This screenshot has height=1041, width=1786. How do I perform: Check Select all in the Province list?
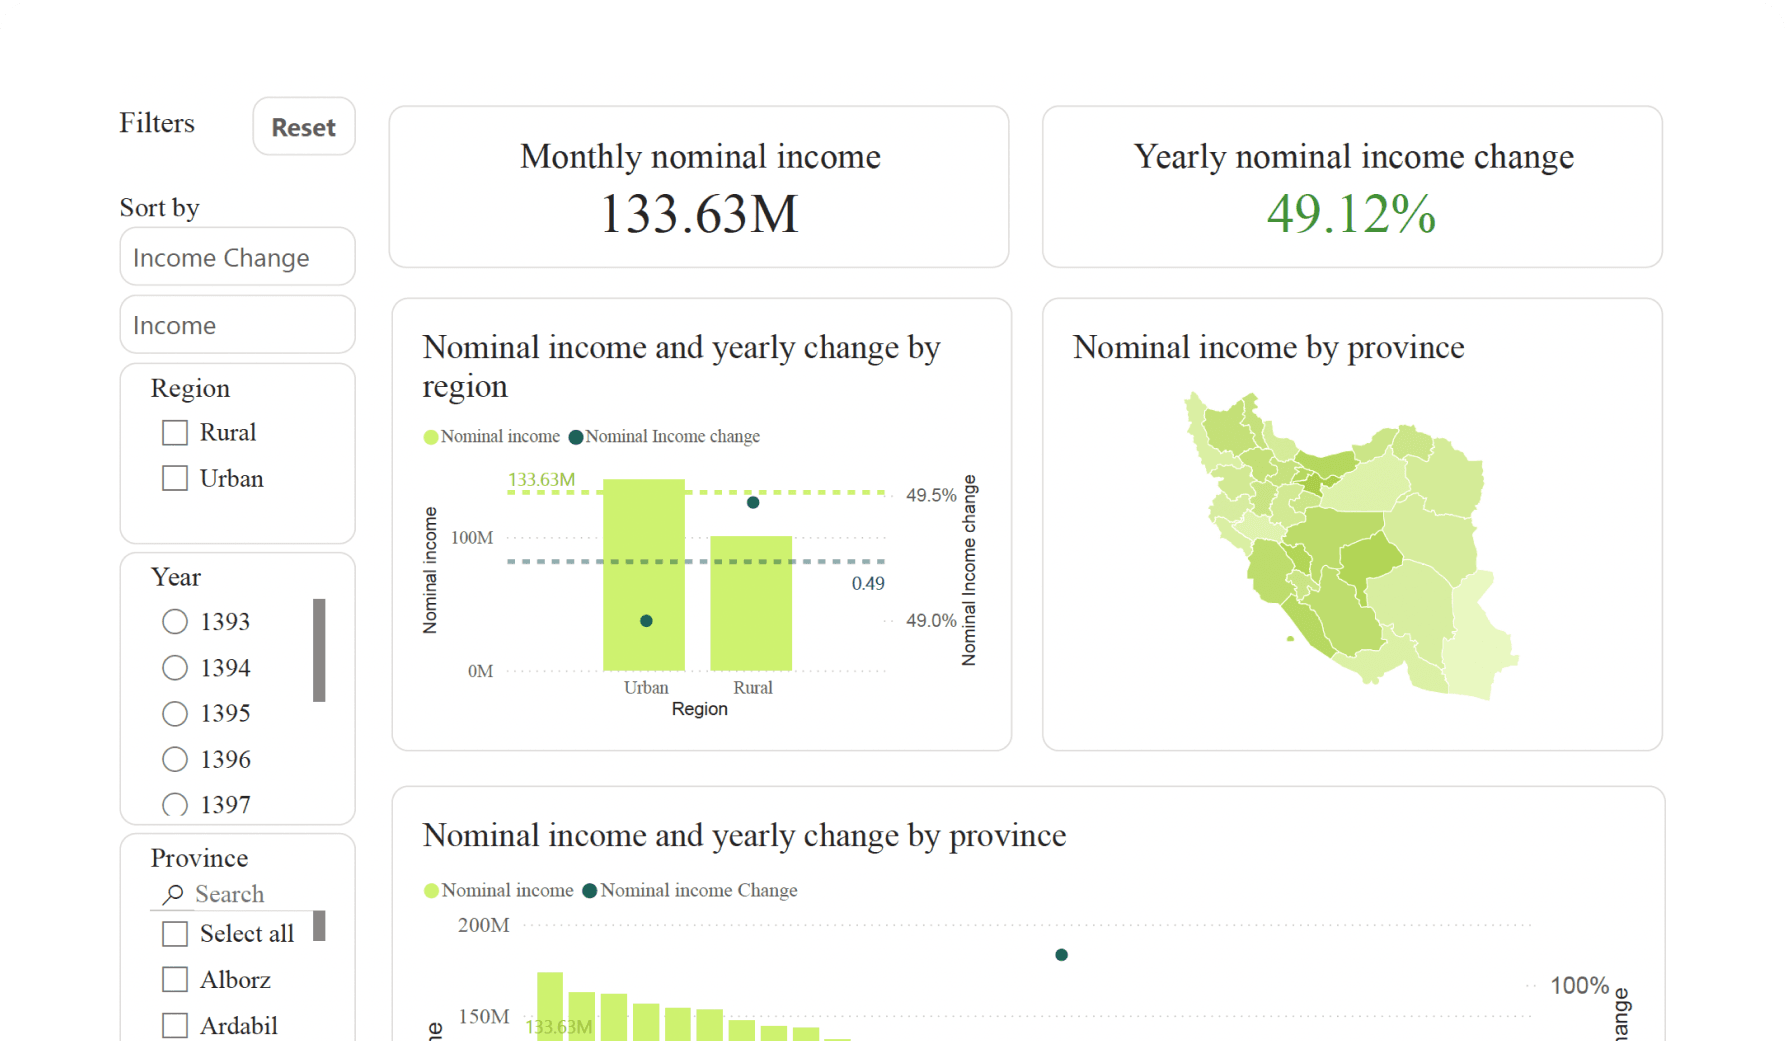pyautogui.click(x=175, y=932)
